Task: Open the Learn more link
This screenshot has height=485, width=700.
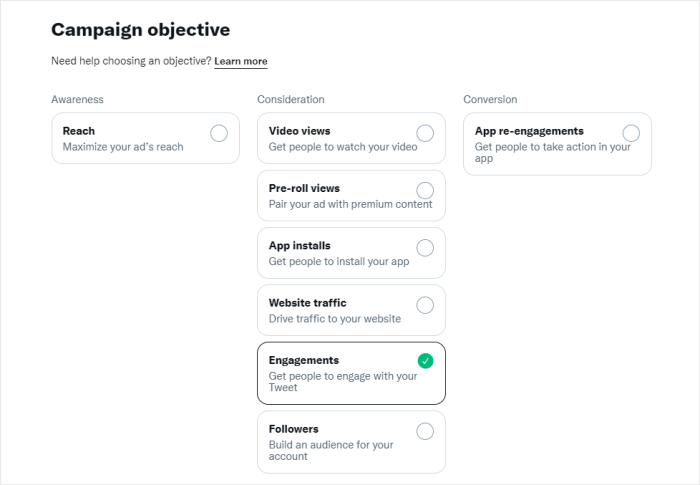Action: [x=241, y=61]
